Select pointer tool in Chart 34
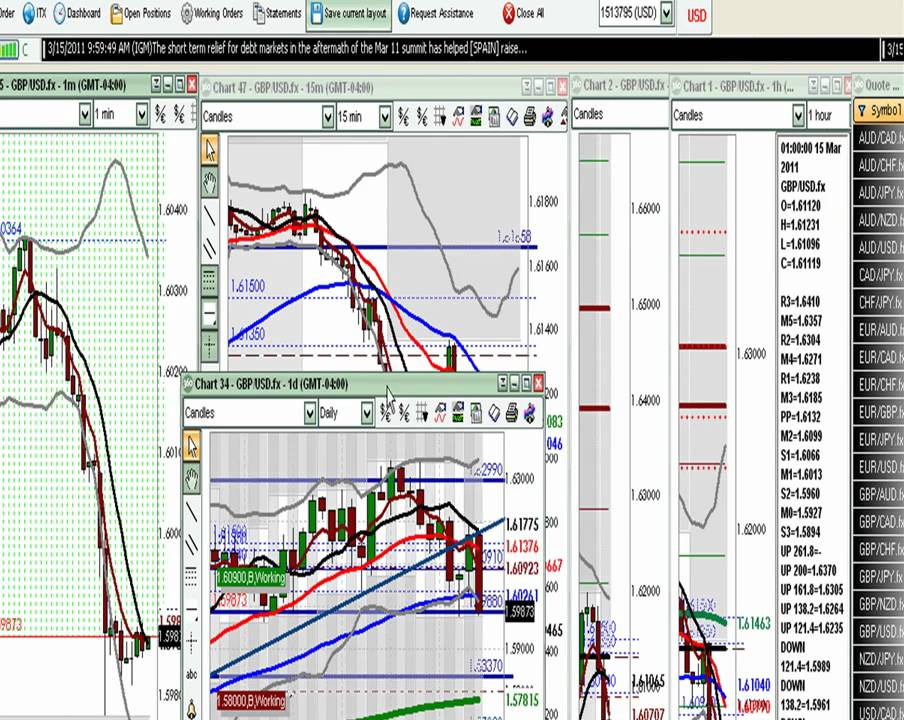The width and height of the screenshot is (904, 720). 191,447
